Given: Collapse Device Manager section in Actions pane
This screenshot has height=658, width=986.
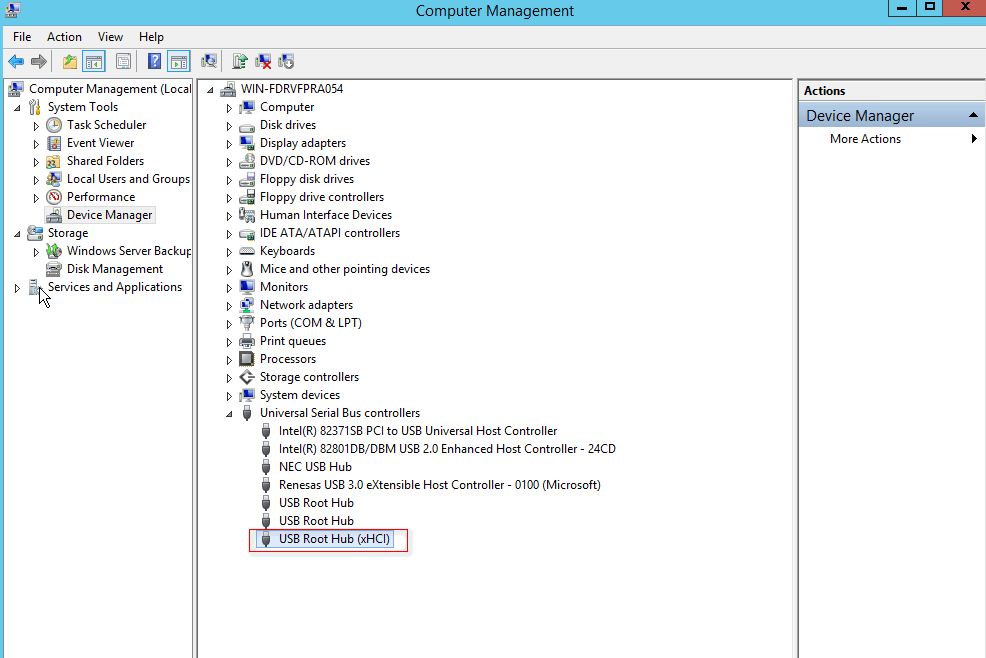Looking at the screenshot, I should 973,115.
